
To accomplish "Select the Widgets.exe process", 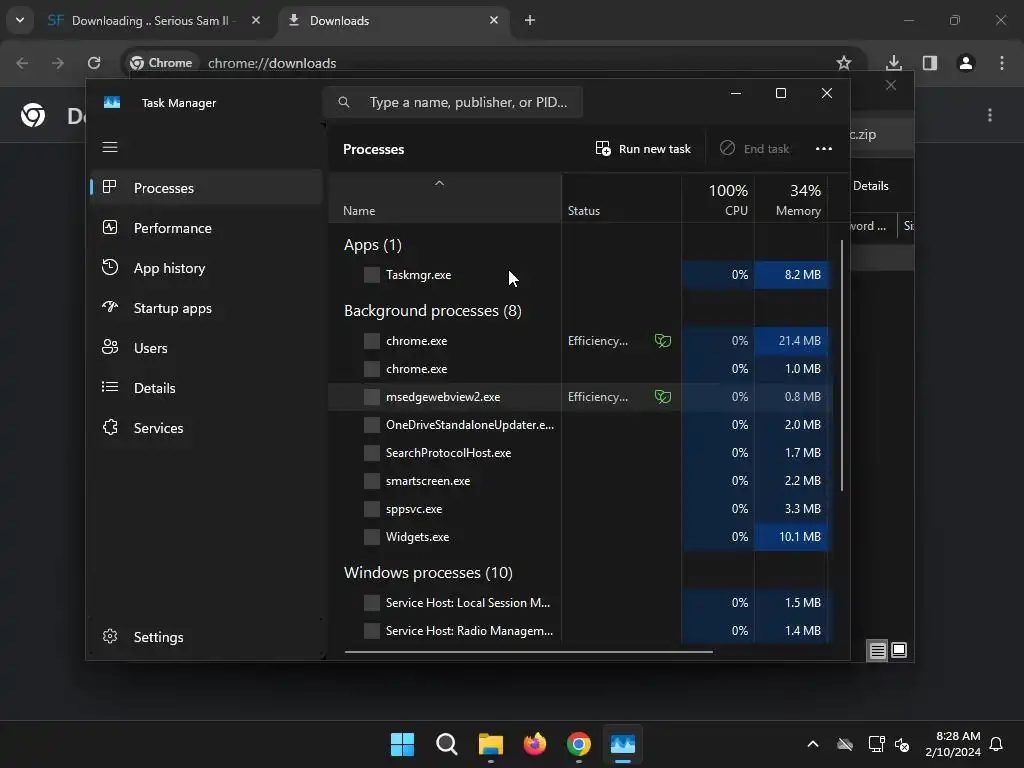I will click(x=579, y=537).
